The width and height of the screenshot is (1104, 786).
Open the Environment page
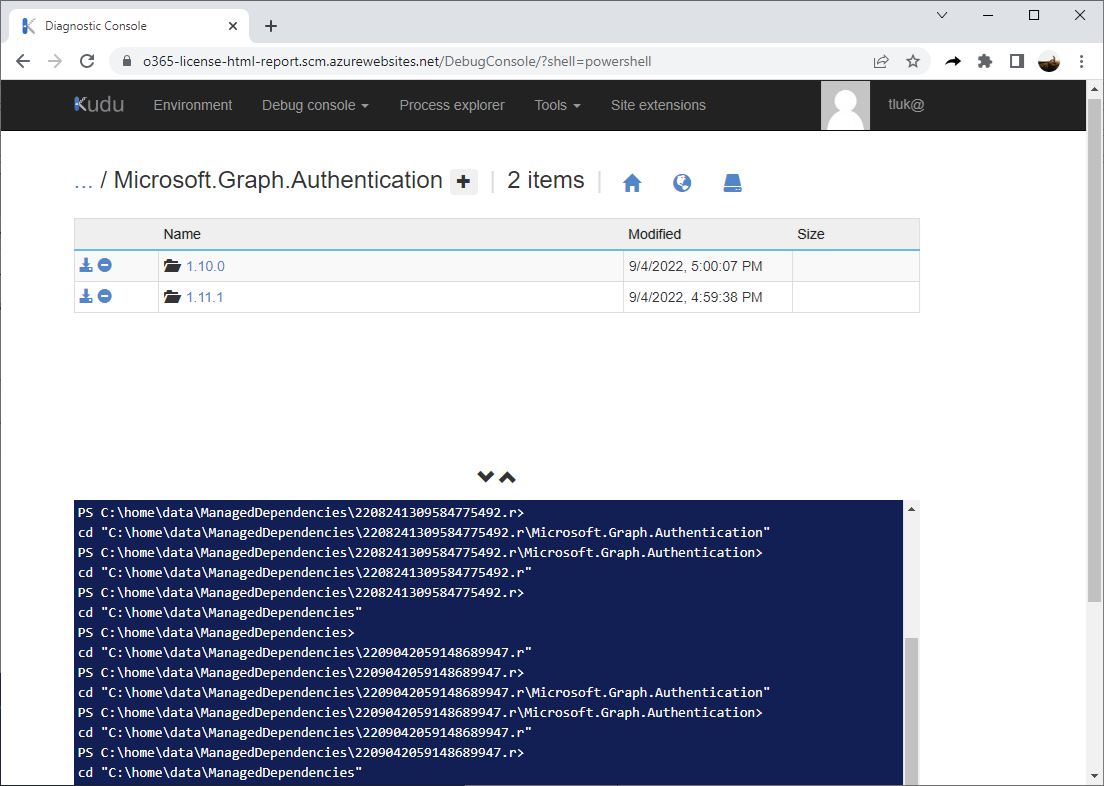[193, 105]
